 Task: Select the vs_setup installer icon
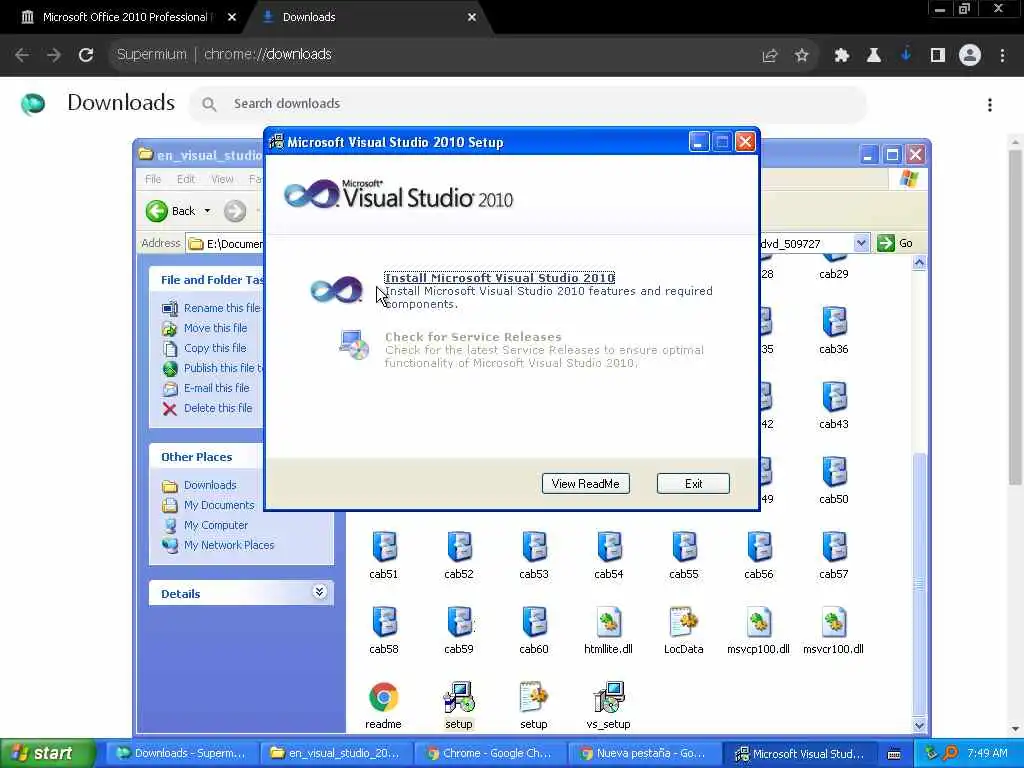pos(609,697)
